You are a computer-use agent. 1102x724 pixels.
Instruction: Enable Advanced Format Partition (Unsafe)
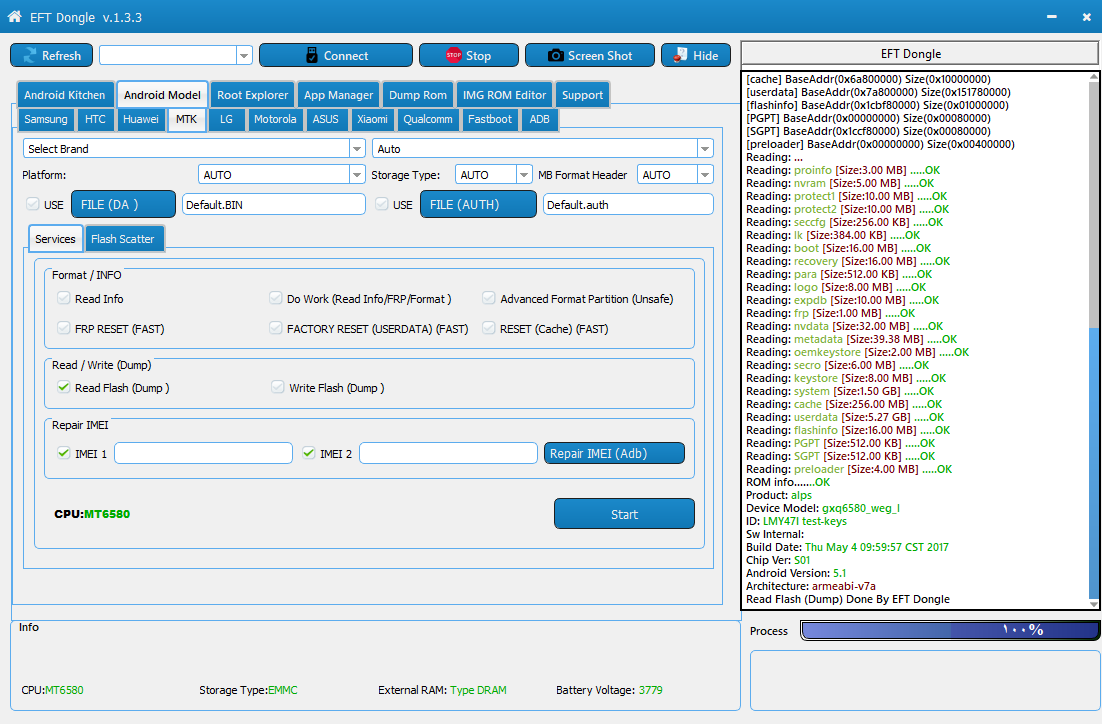(488, 298)
